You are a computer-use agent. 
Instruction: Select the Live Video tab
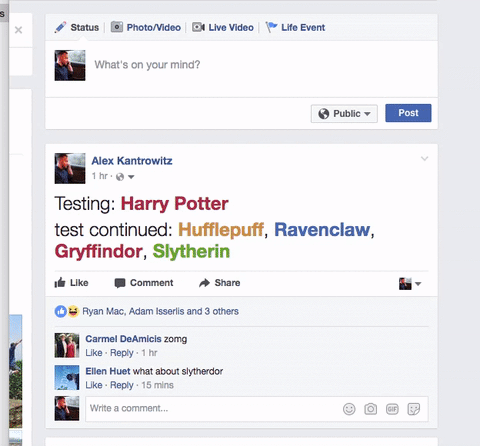click(x=223, y=27)
